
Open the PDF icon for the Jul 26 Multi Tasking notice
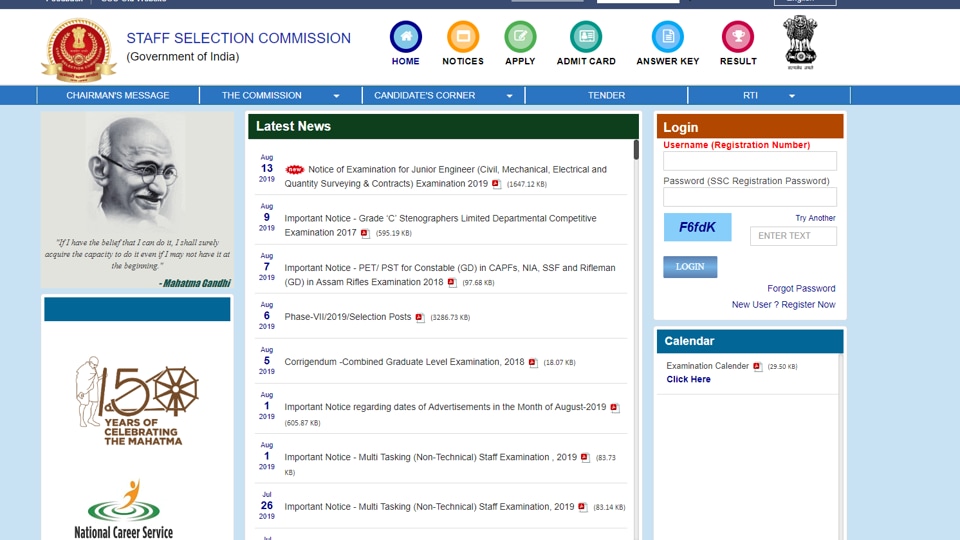583,507
